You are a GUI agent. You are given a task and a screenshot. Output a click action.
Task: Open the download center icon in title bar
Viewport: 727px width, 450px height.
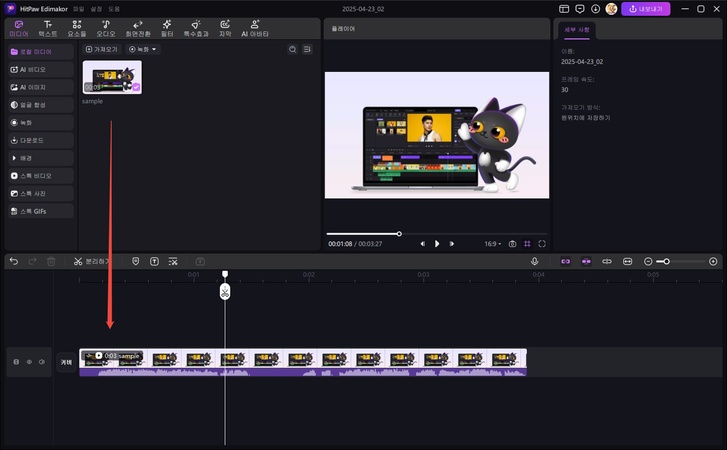tap(595, 9)
